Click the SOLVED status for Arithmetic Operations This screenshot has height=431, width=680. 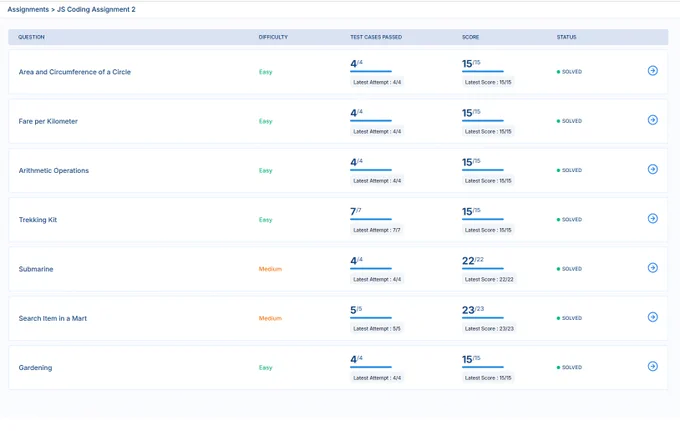[569, 170]
